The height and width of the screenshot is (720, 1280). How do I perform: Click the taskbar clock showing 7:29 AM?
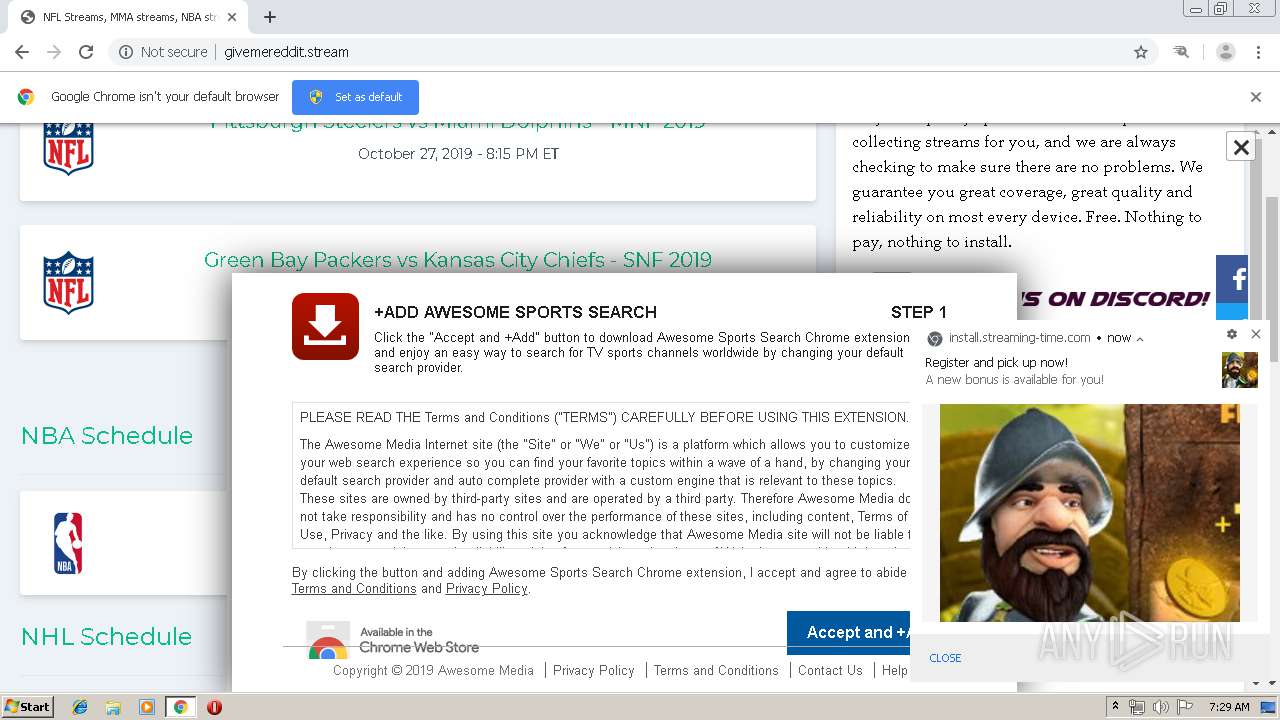(x=1229, y=707)
